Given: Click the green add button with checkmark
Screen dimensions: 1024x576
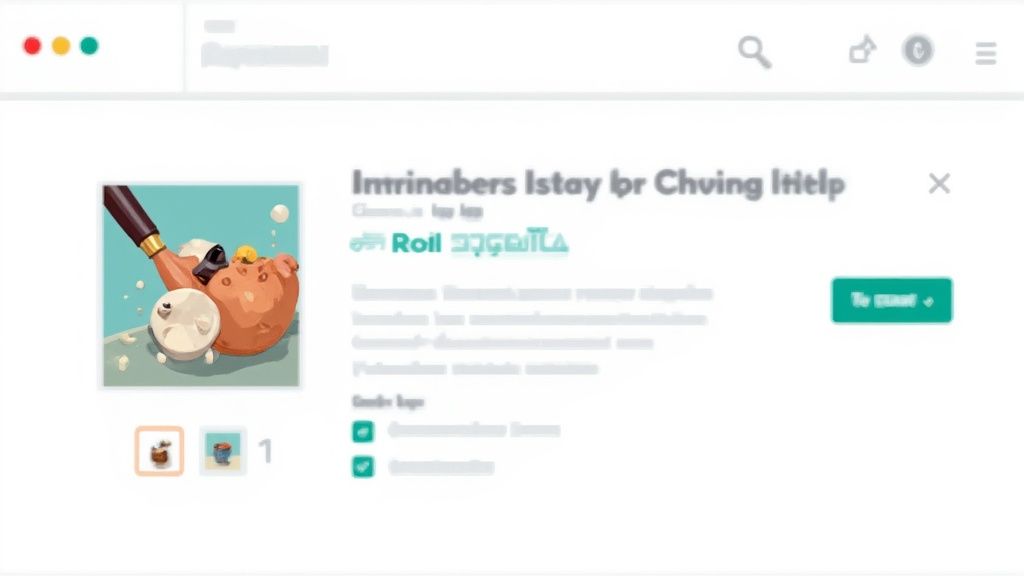Looking at the screenshot, I should coord(891,300).
